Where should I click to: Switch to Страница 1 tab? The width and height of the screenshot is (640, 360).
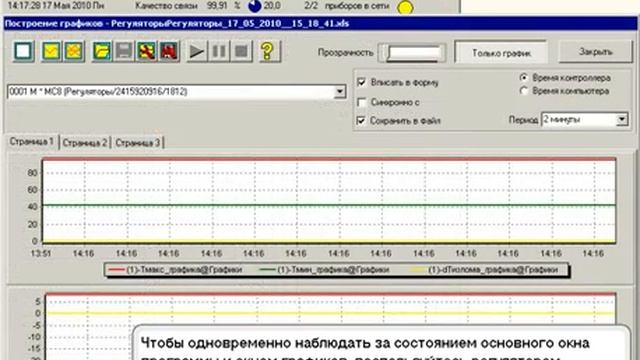pyautogui.click(x=32, y=142)
